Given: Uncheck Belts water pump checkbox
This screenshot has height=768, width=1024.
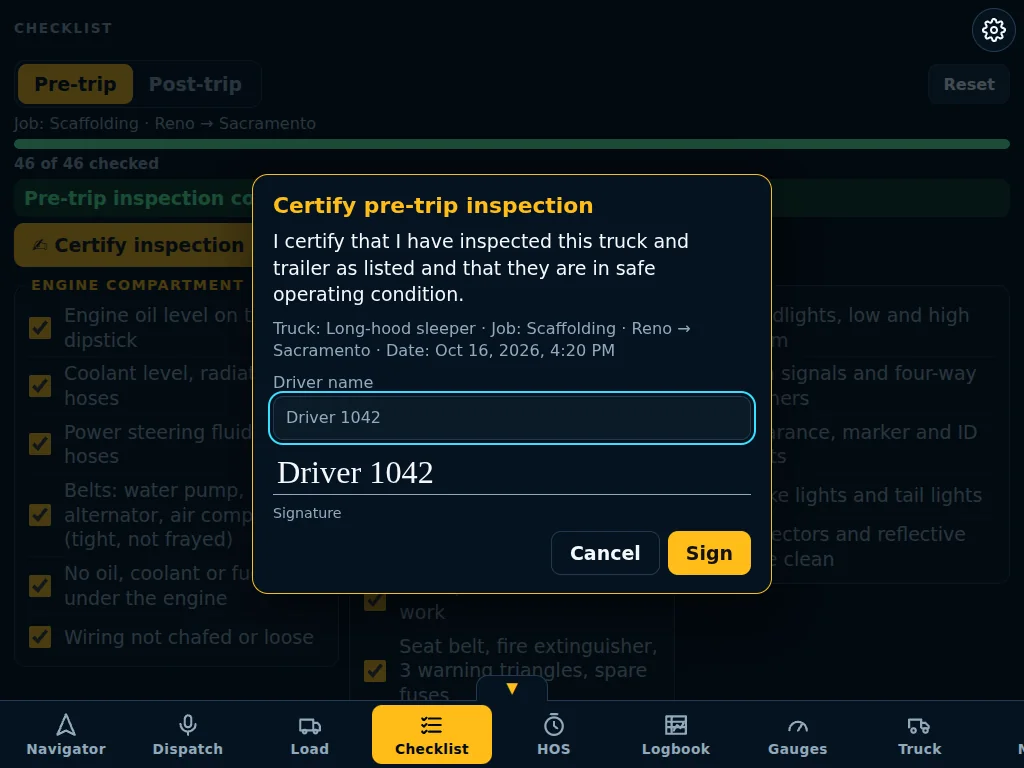Looking at the screenshot, I should [40, 515].
